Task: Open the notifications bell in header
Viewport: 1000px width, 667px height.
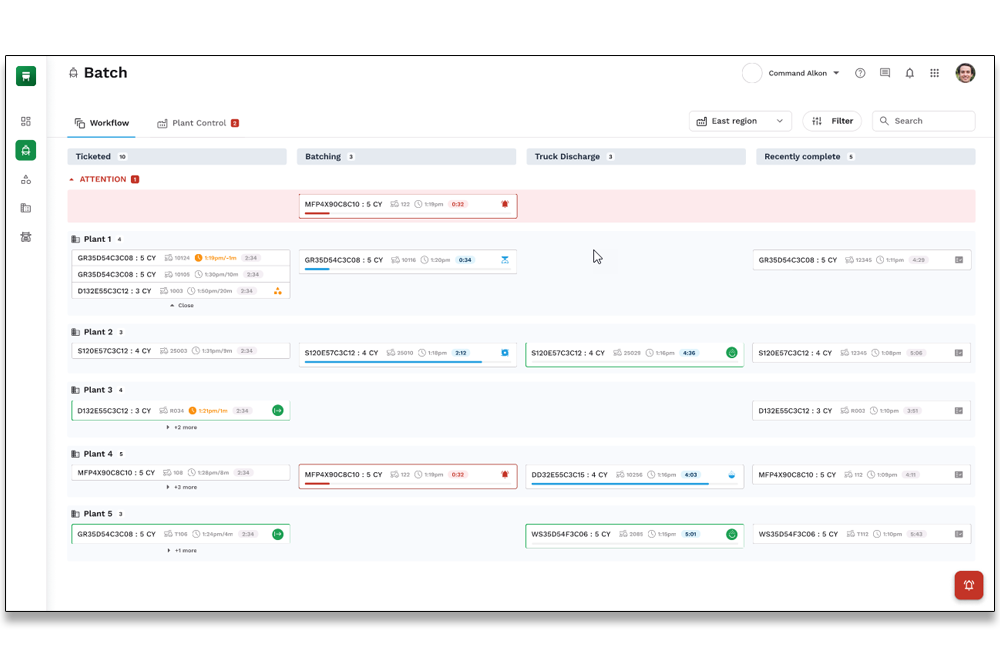Action: coord(910,73)
